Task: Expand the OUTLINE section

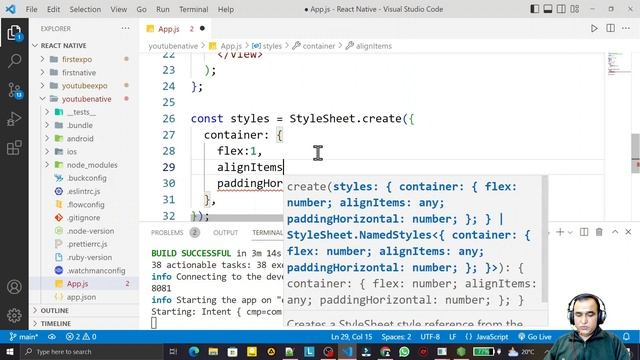Action: click(55, 311)
